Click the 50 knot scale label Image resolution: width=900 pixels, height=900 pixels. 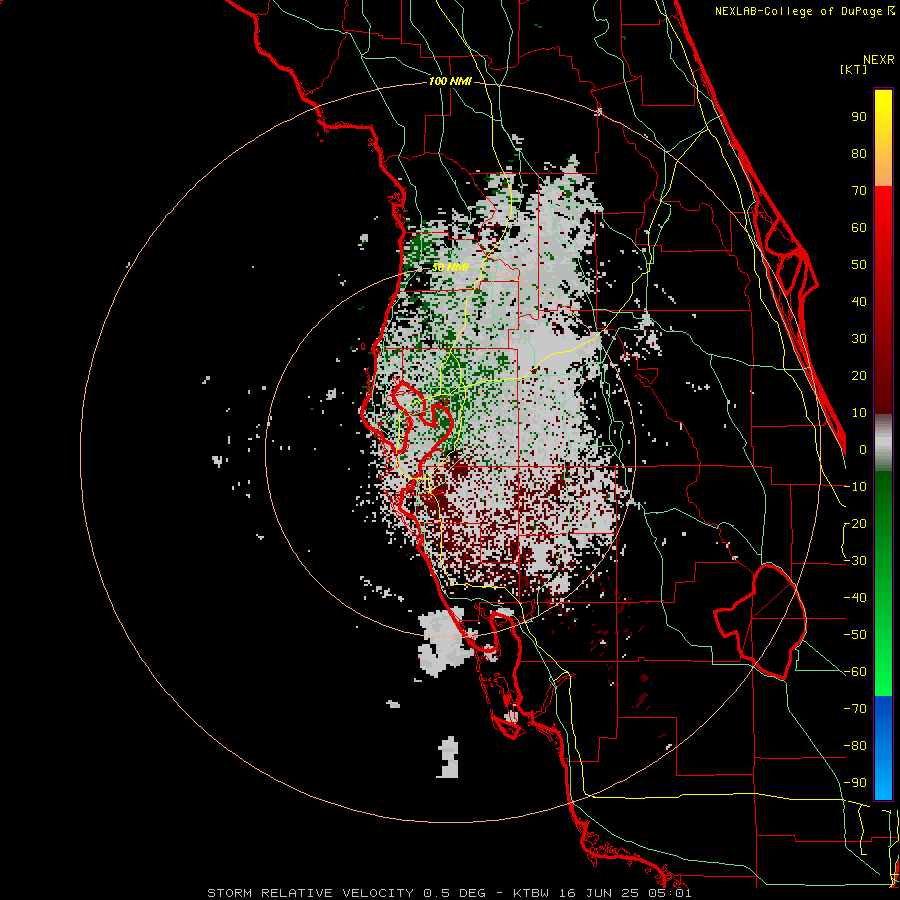tap(859, 265)
